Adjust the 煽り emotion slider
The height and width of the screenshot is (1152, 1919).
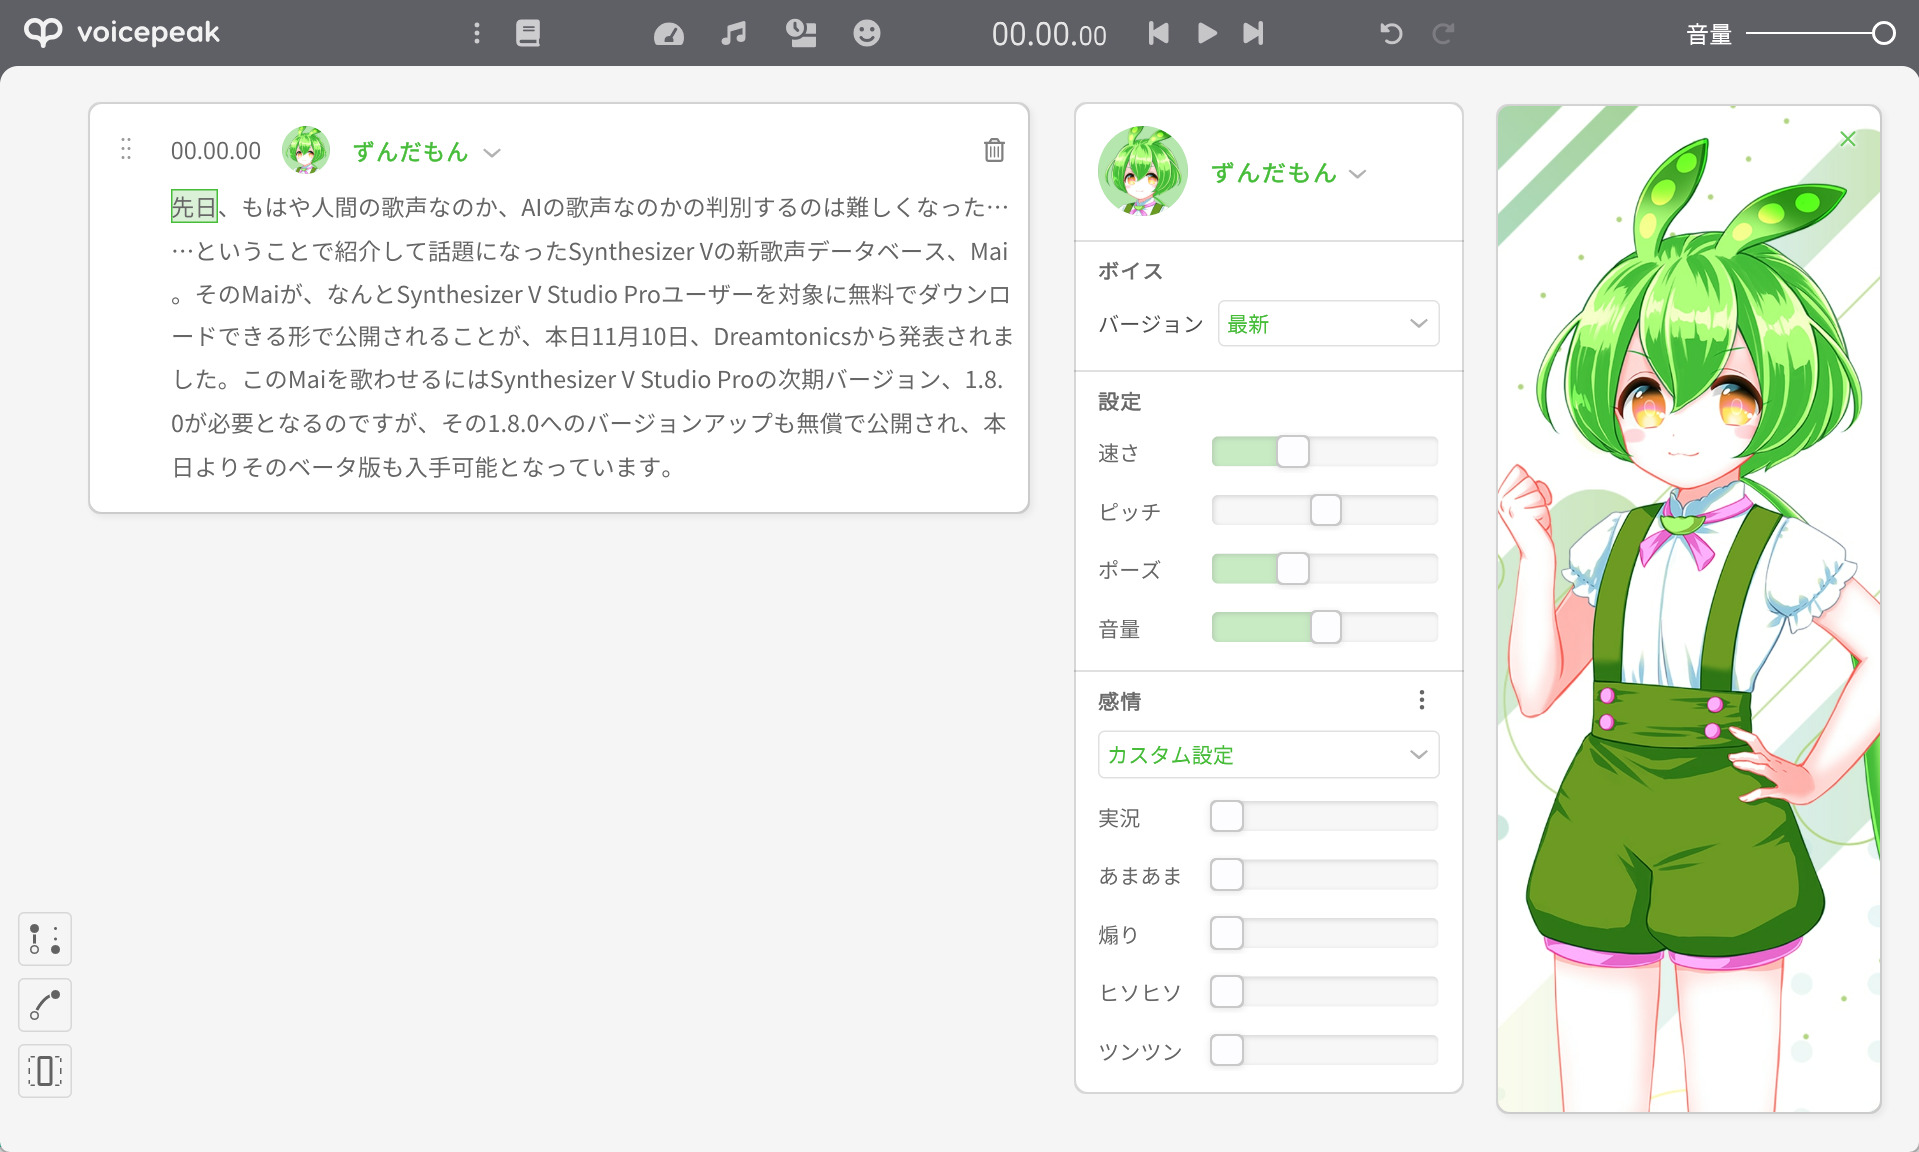1325,933
